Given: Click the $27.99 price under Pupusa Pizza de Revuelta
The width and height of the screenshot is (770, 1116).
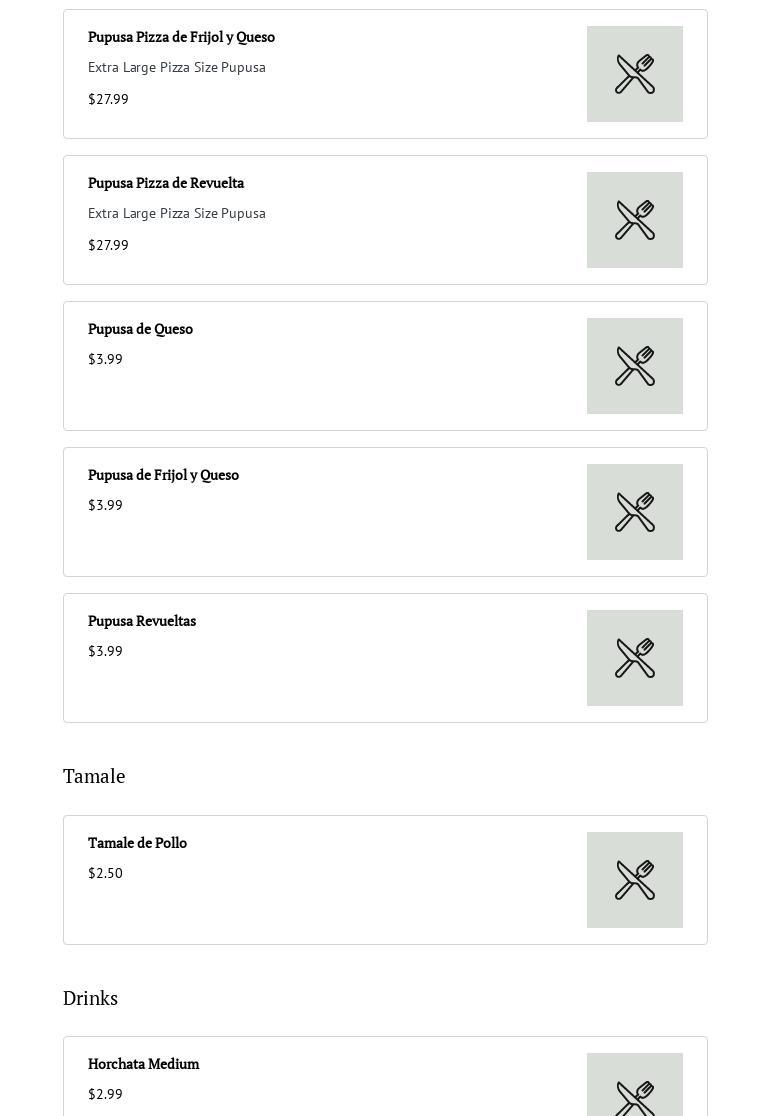Looking at the screenshot, I should coord(108,245).
